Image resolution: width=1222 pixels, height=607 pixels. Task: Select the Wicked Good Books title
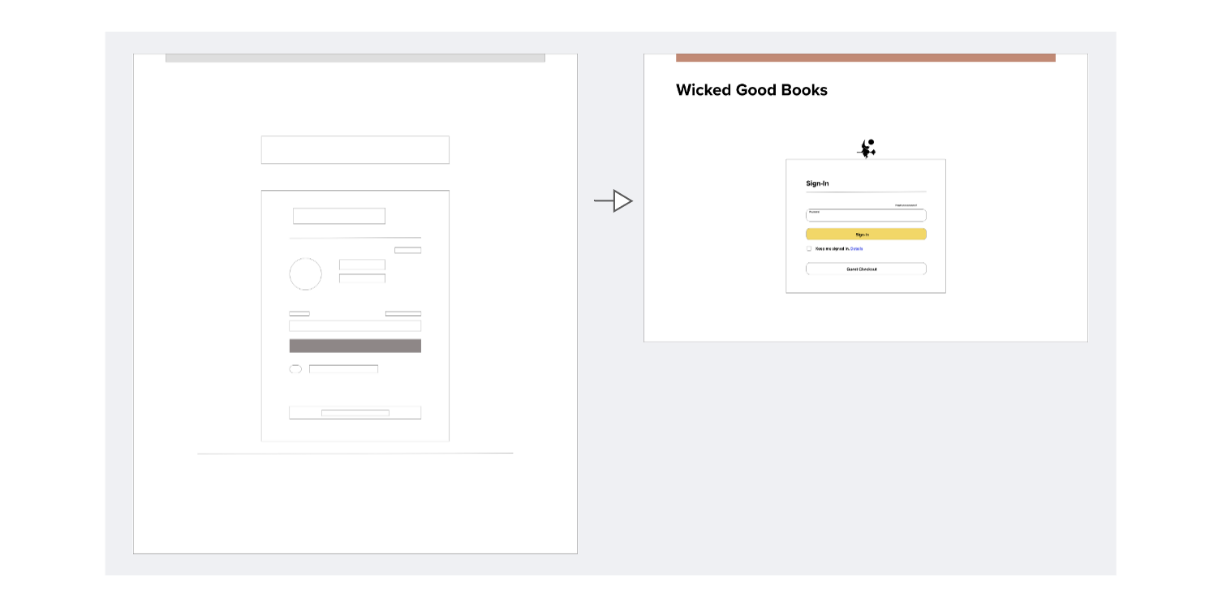pos(752,90)
